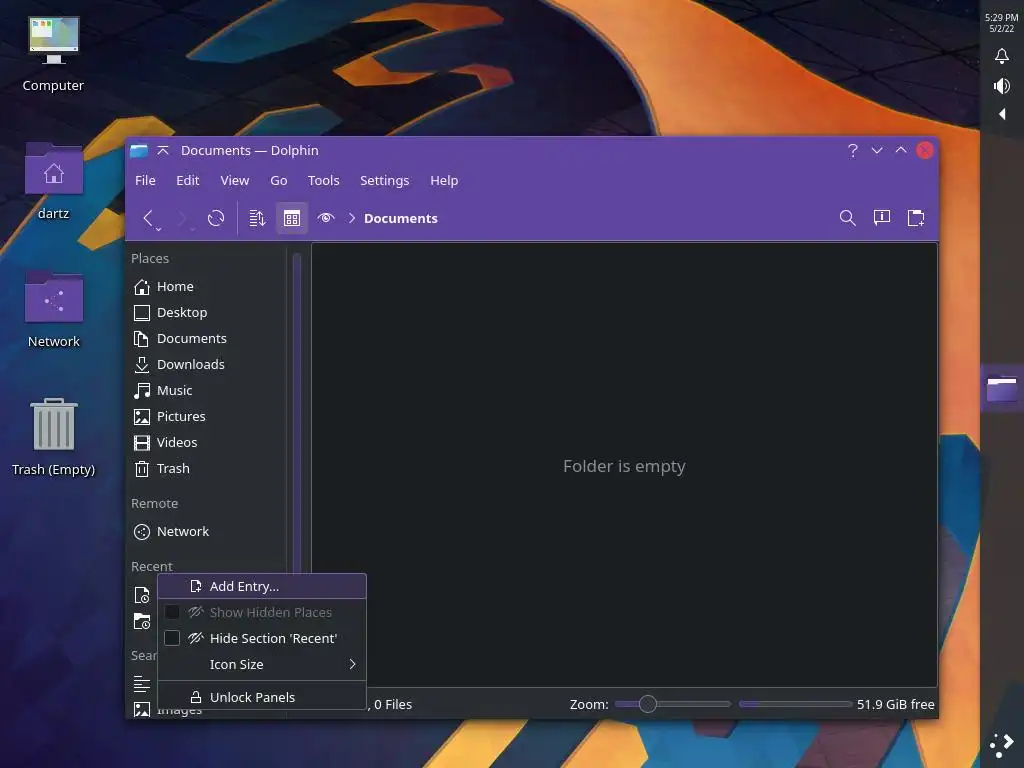Click the free disk space bar
This screenshot has height=768, width=1024.
pyautogui.click(x=795, y=704)
